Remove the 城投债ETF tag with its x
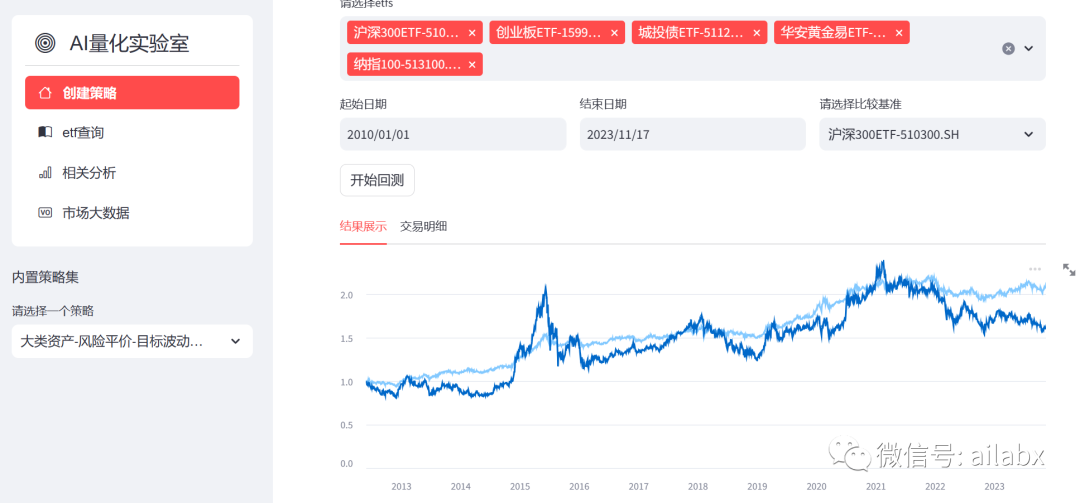The width and height of the screenshot is (1080, 503). point(756,32)
